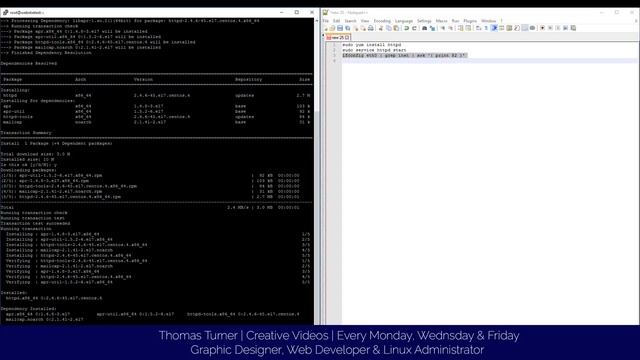
Task: Open the Encoding menu
Action: pyautogui.click(x=382, y=21)
